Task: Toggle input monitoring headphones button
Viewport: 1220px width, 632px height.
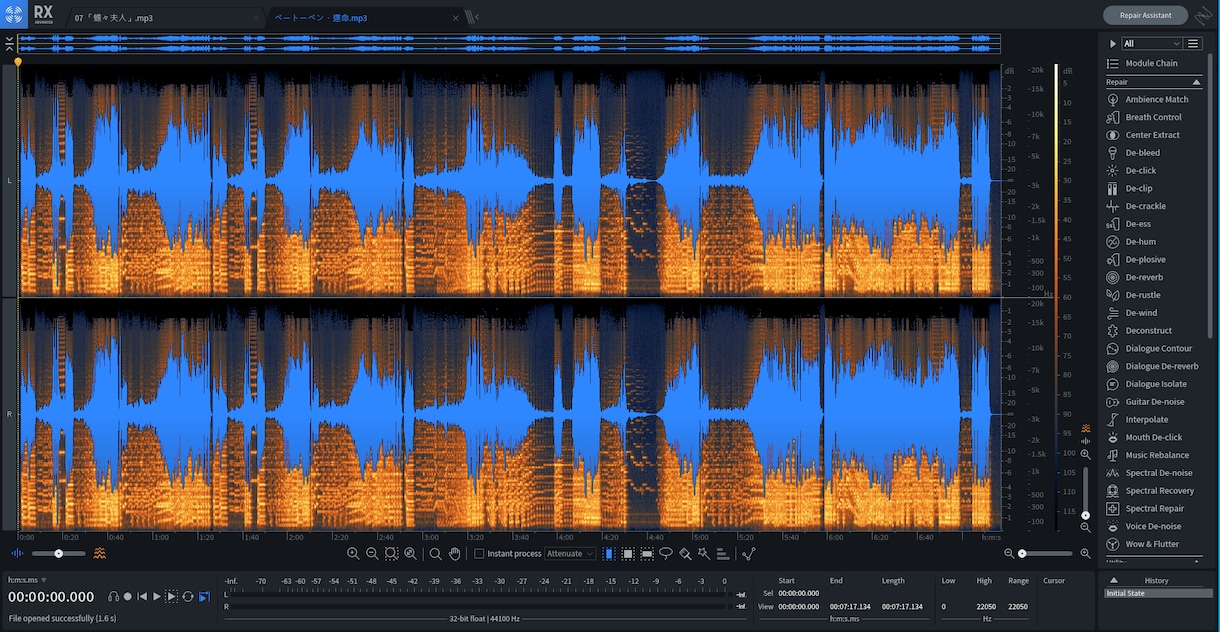Action: 113,597
